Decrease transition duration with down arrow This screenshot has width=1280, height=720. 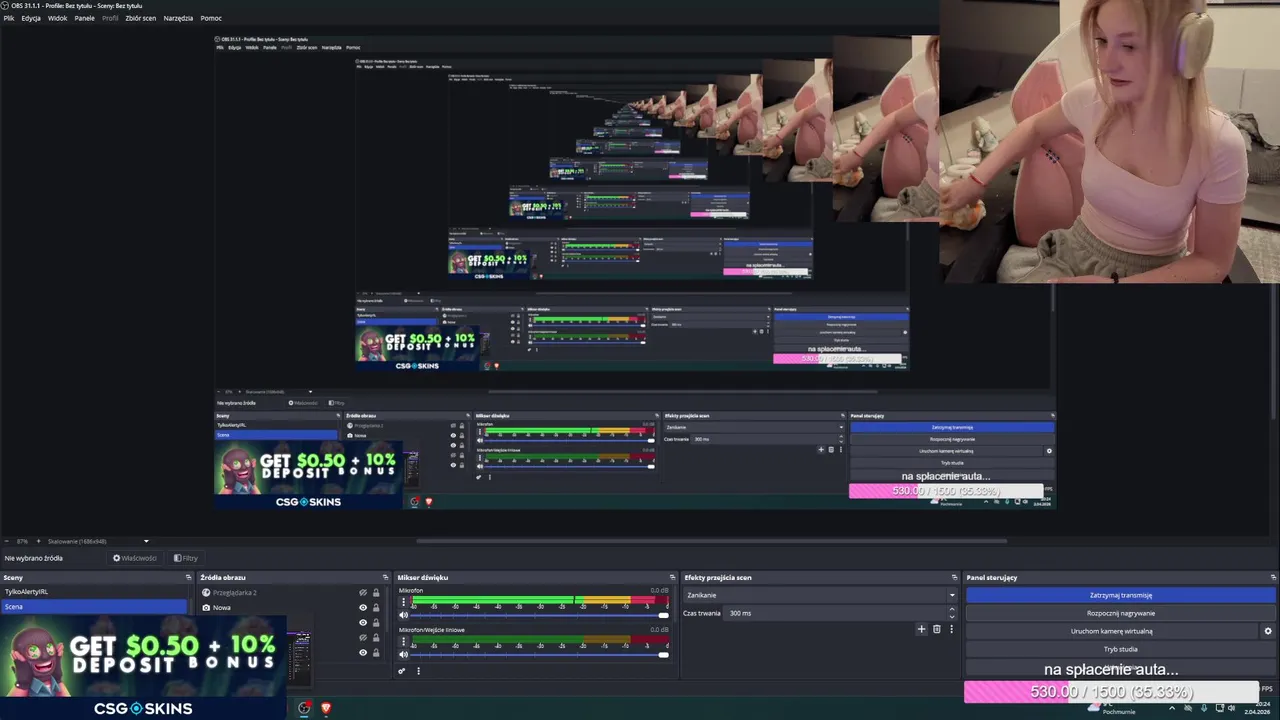tap(952, 616)
